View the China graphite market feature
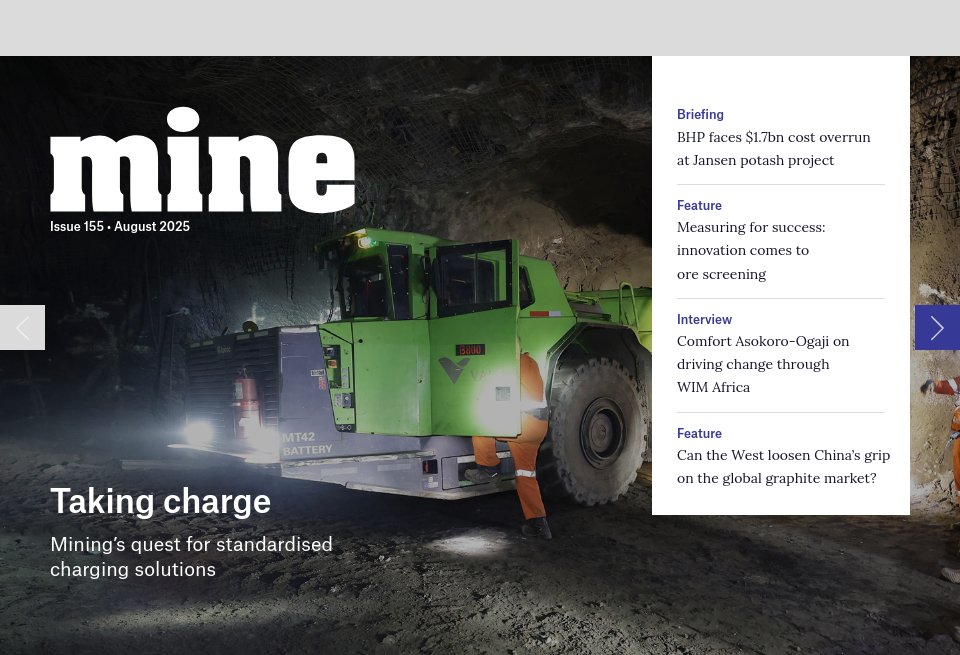The height and width of the screenshot is (655, 960). (x=783, y=466)
